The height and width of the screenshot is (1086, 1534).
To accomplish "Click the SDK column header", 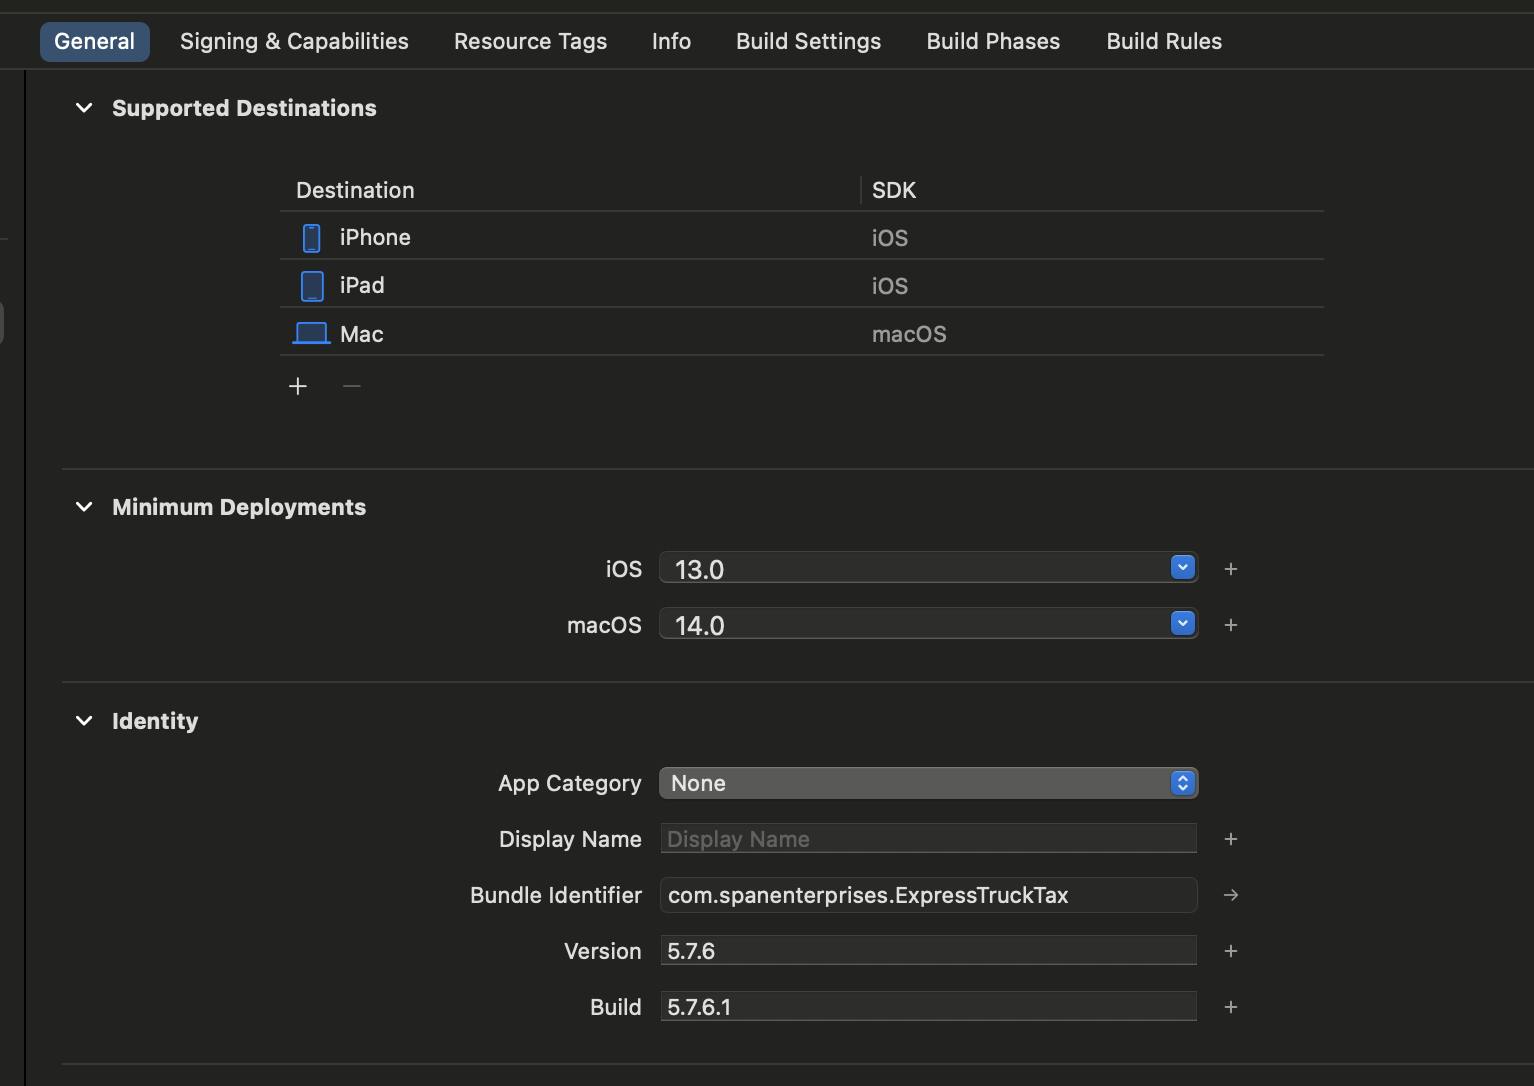I will (894, 190).
